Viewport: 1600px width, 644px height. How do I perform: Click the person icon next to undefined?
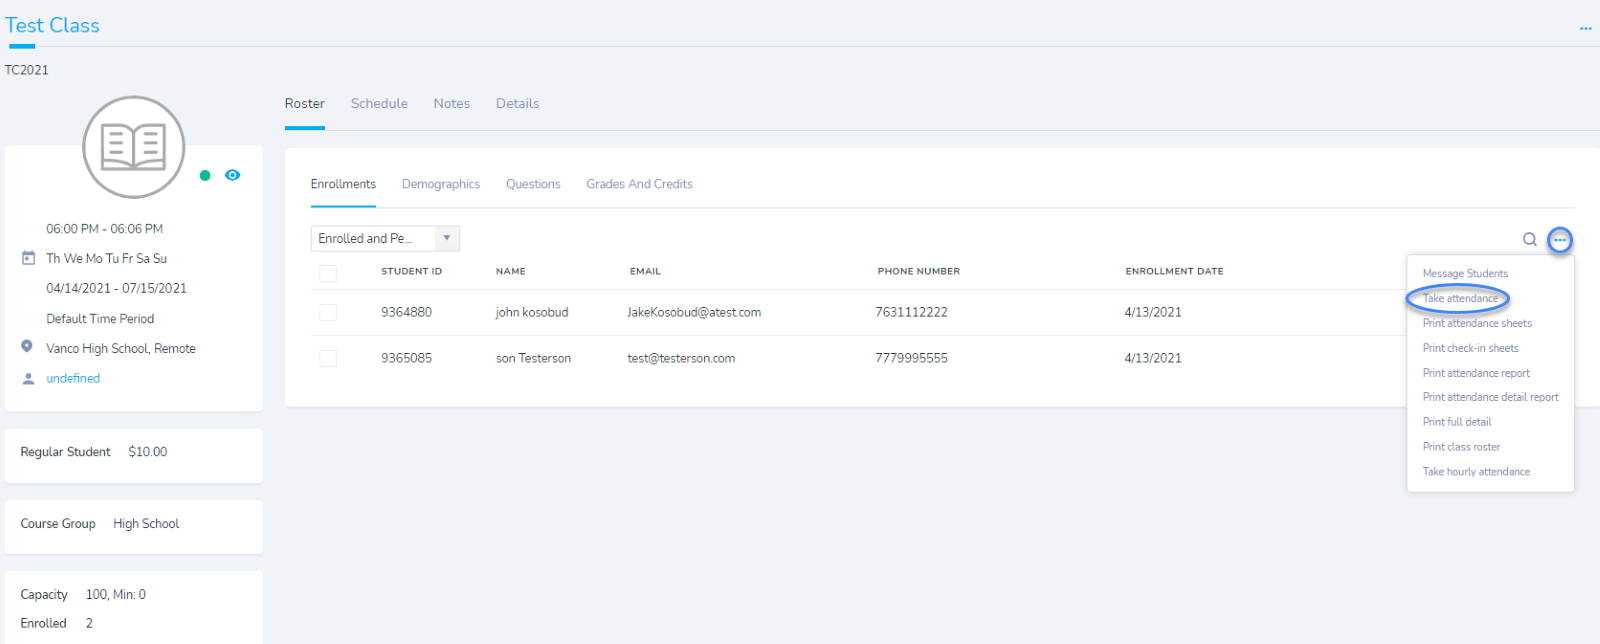(28, 378)
